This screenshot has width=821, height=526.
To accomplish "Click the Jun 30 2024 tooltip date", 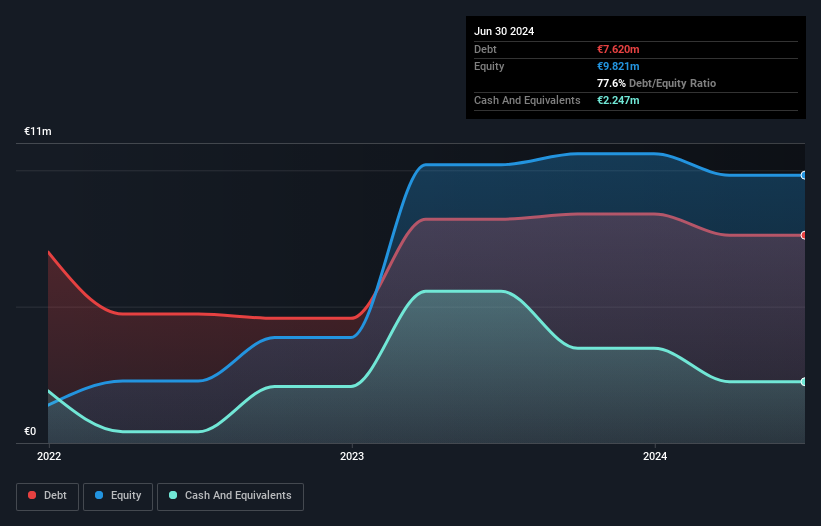I will coord(504,31).
